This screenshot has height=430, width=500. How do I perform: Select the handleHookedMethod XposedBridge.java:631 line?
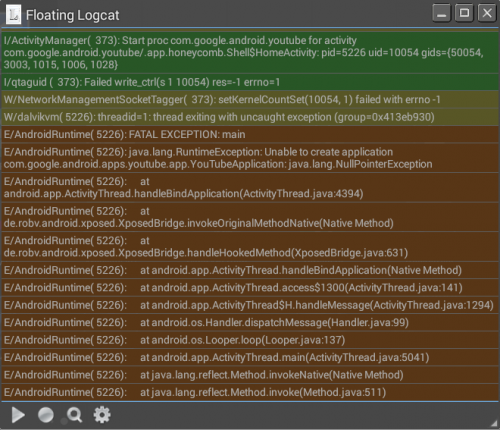[x=250, y=247]
